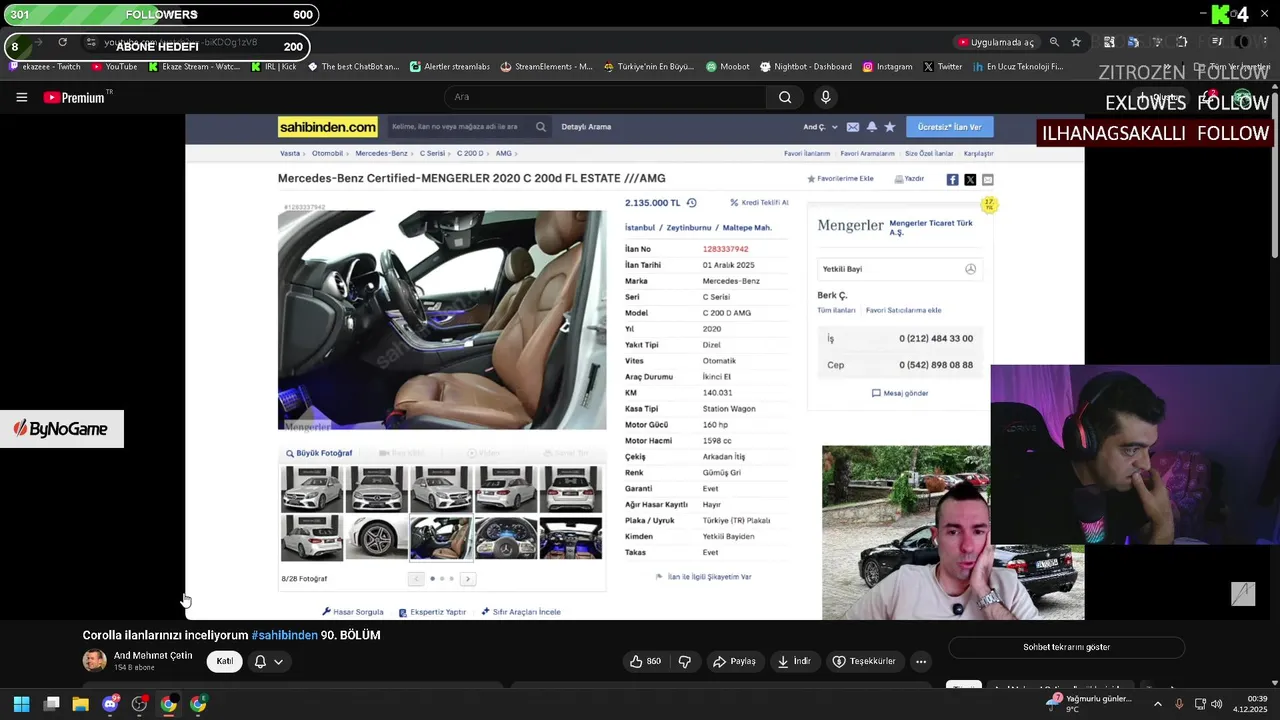Viewport: 1280px width, 720px height.
Task: Click Sohbet tekrarını göster button
Action: tap(1066, 647)
